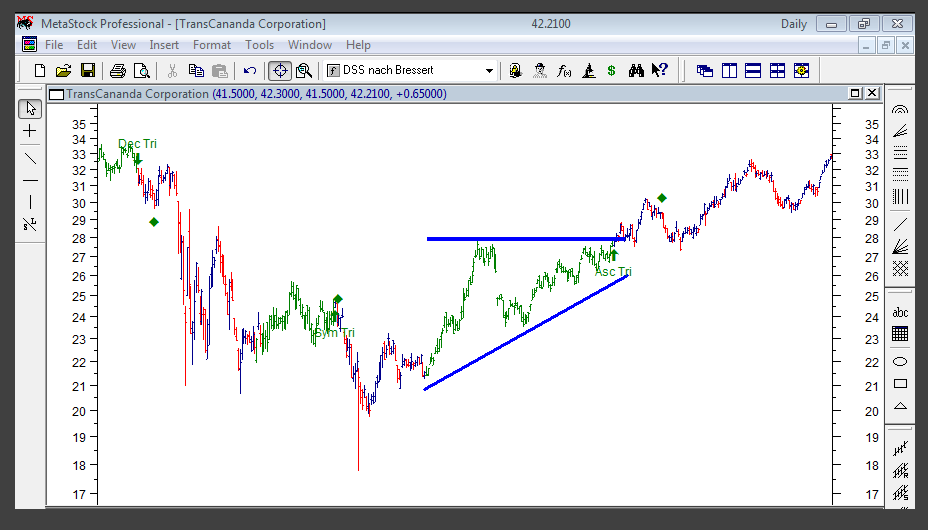Viewport: 928px width, 530px height.
Task: Open the DSS nach Bressert indicator dropdown
Action: point(489,71)
